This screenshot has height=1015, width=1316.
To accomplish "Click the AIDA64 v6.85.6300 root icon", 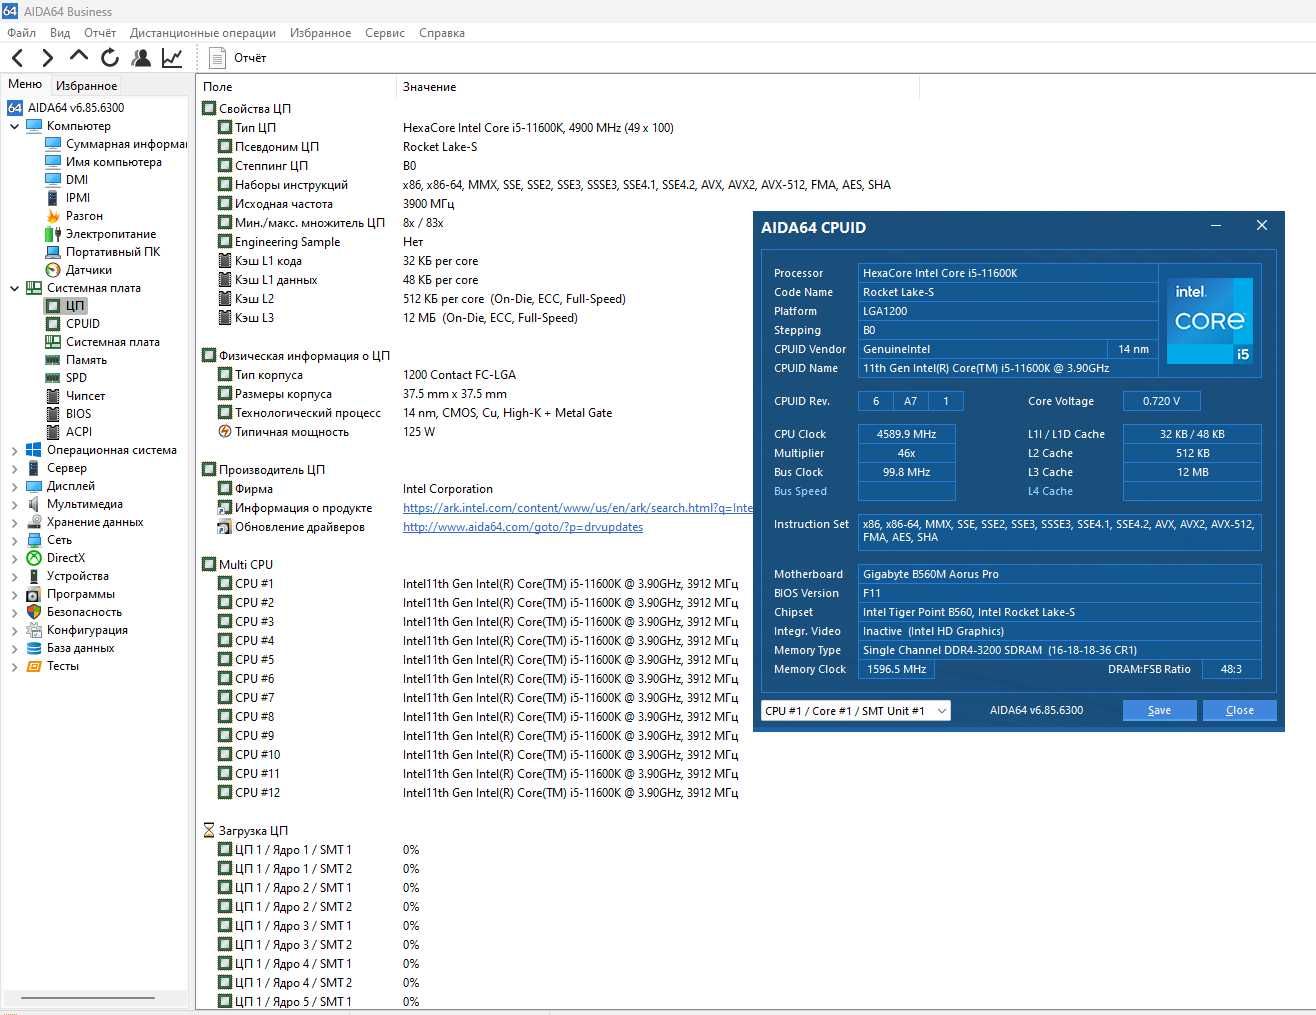I will pyautogui.click(x=15, y=108).
